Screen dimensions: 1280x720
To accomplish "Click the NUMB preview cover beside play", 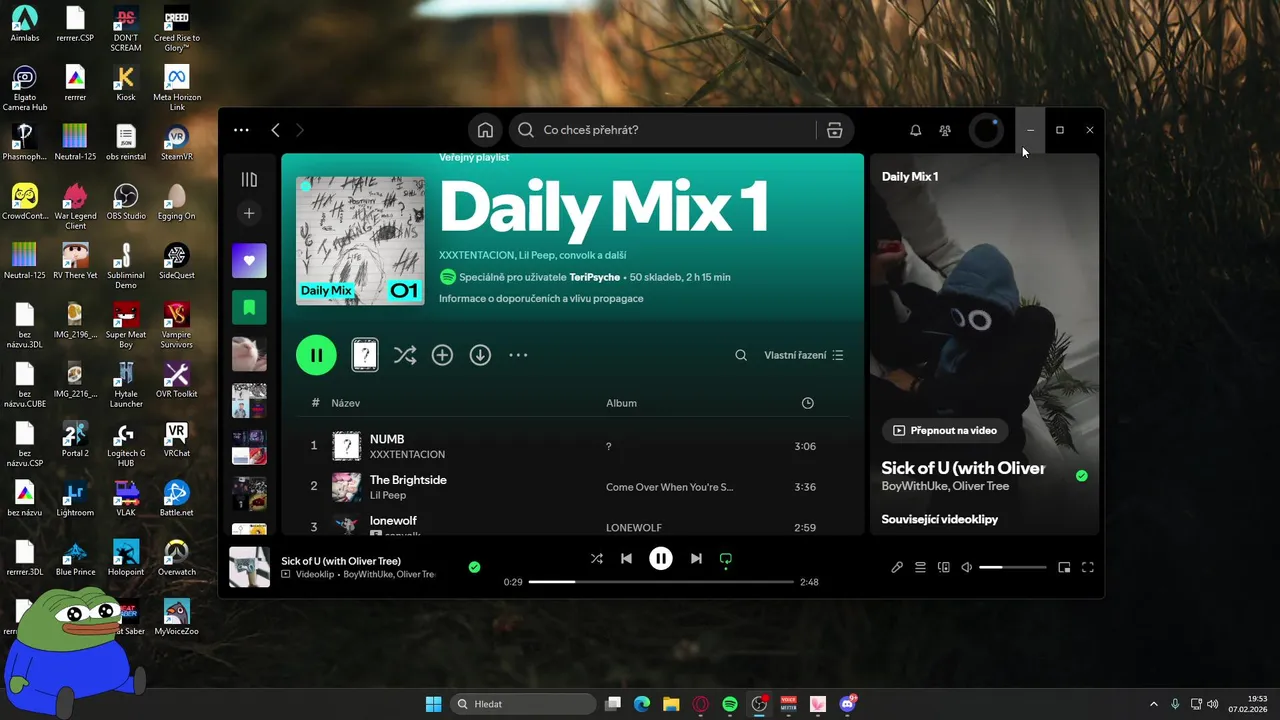I will point(365,355).
